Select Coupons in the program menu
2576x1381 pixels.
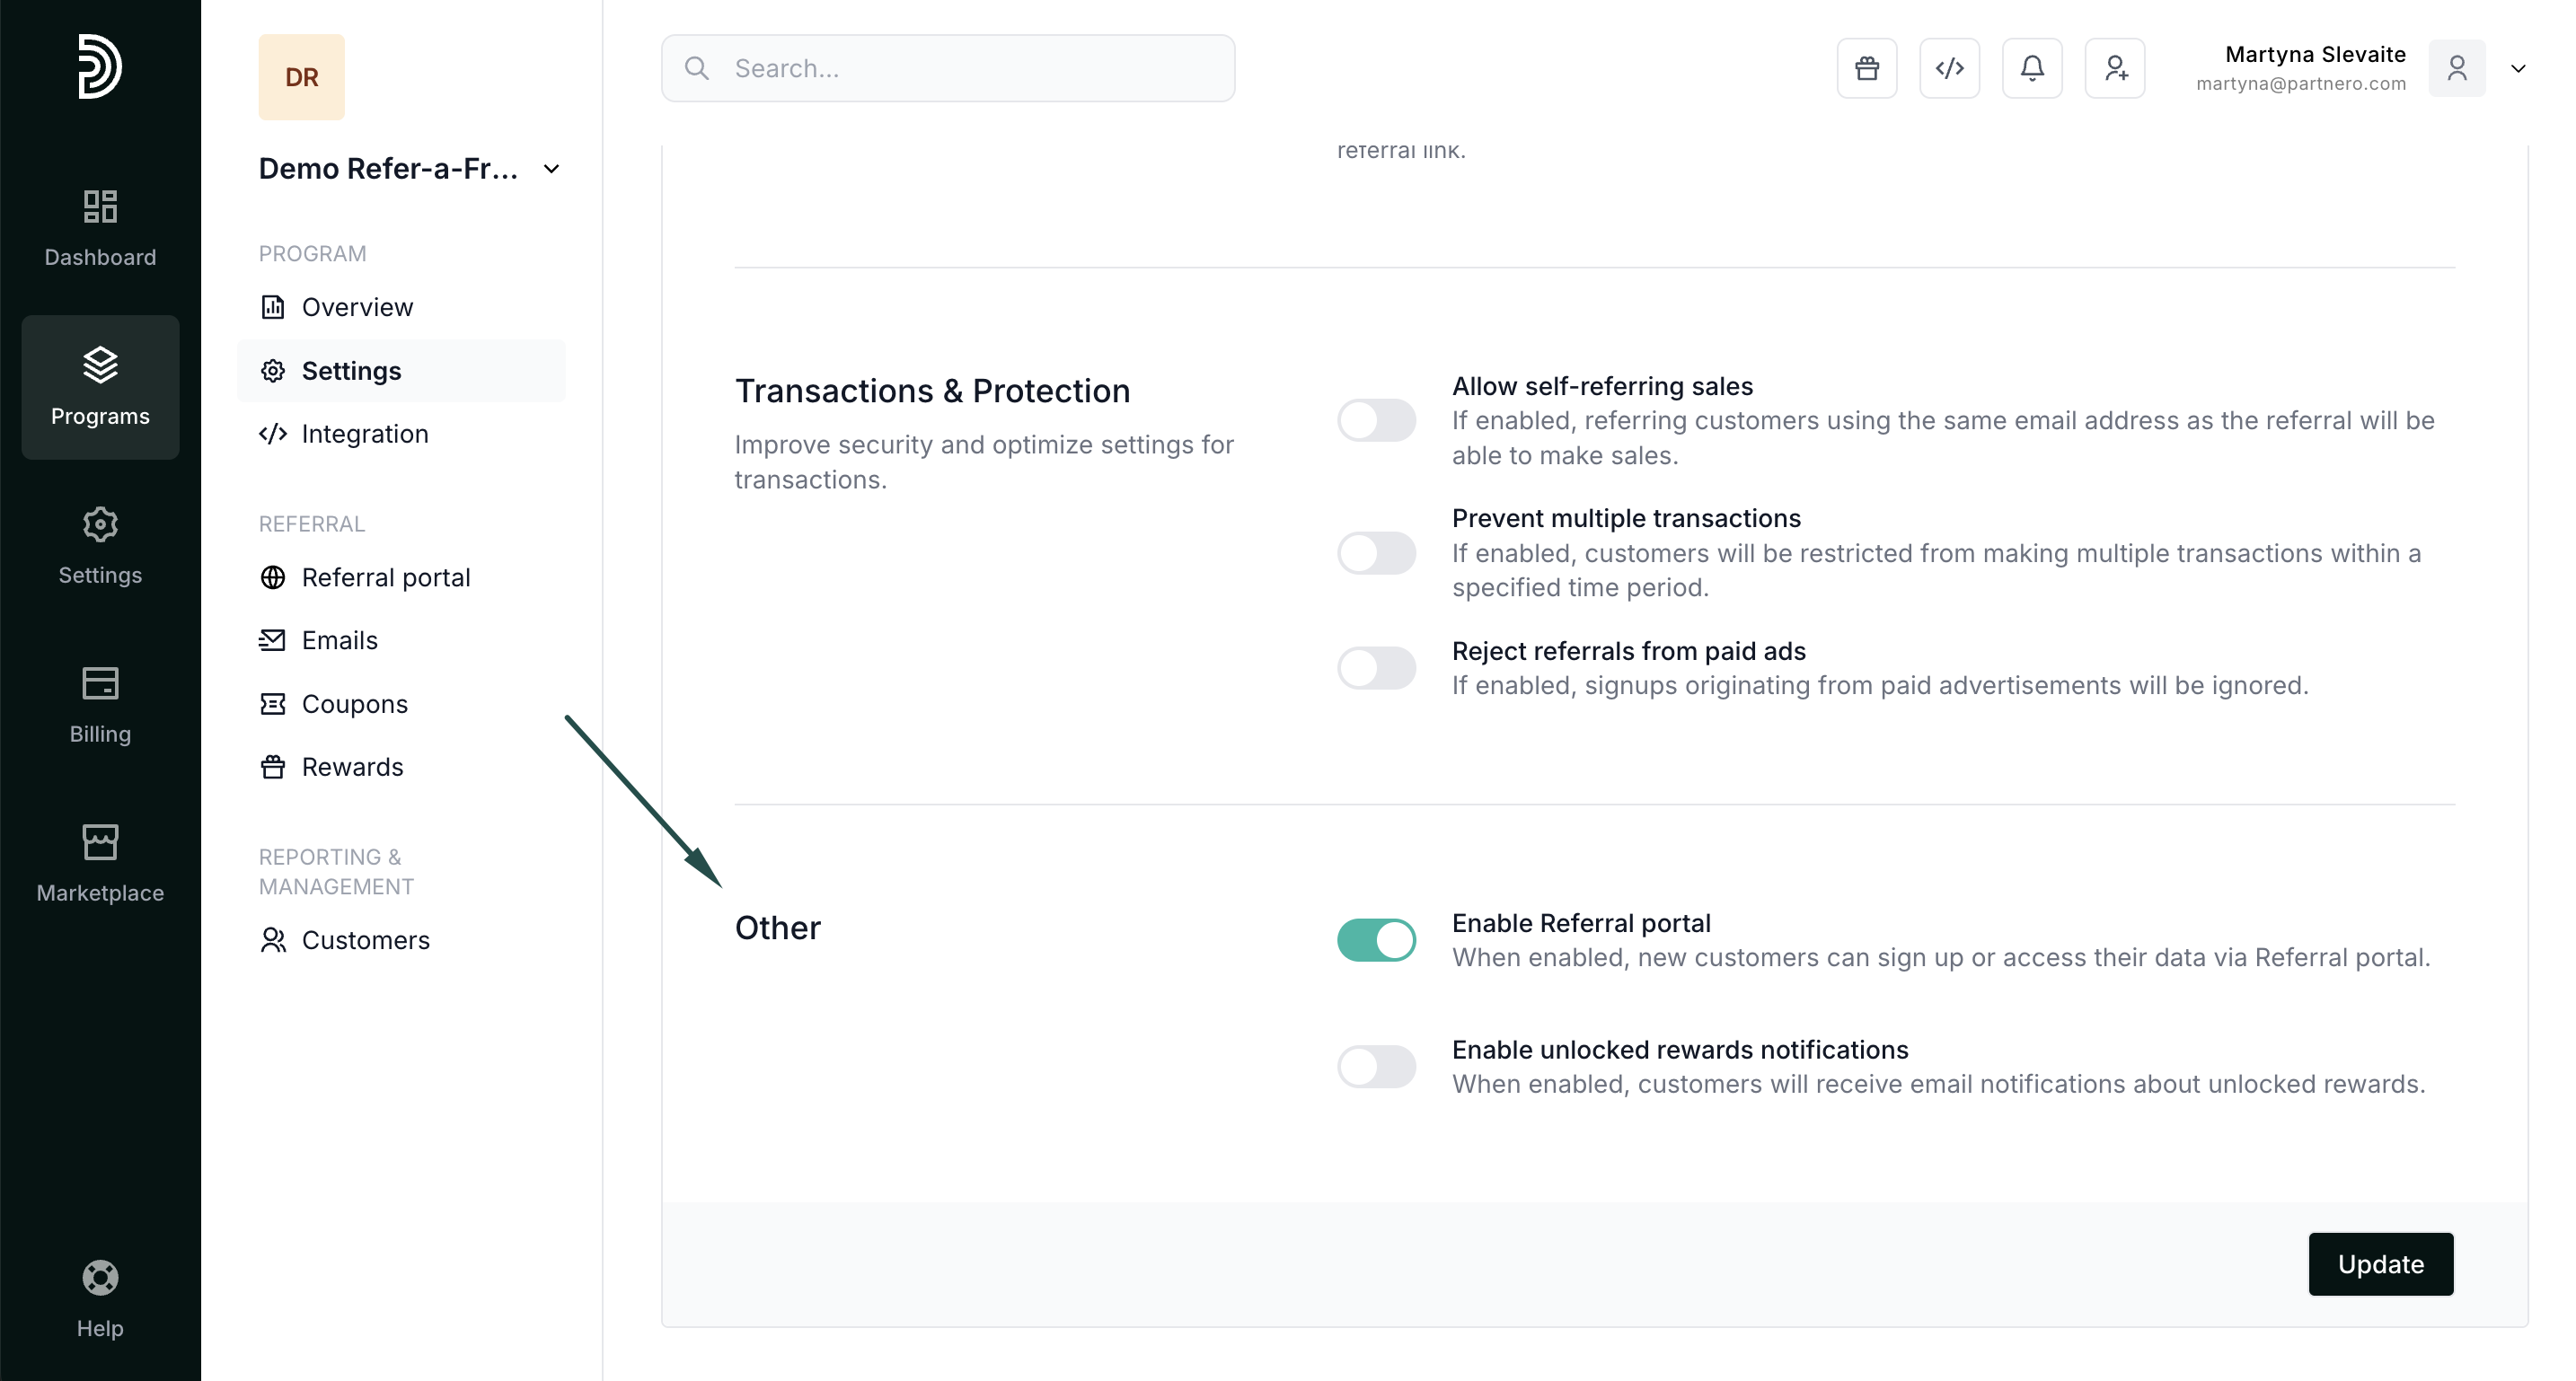(x=354, y=704)
